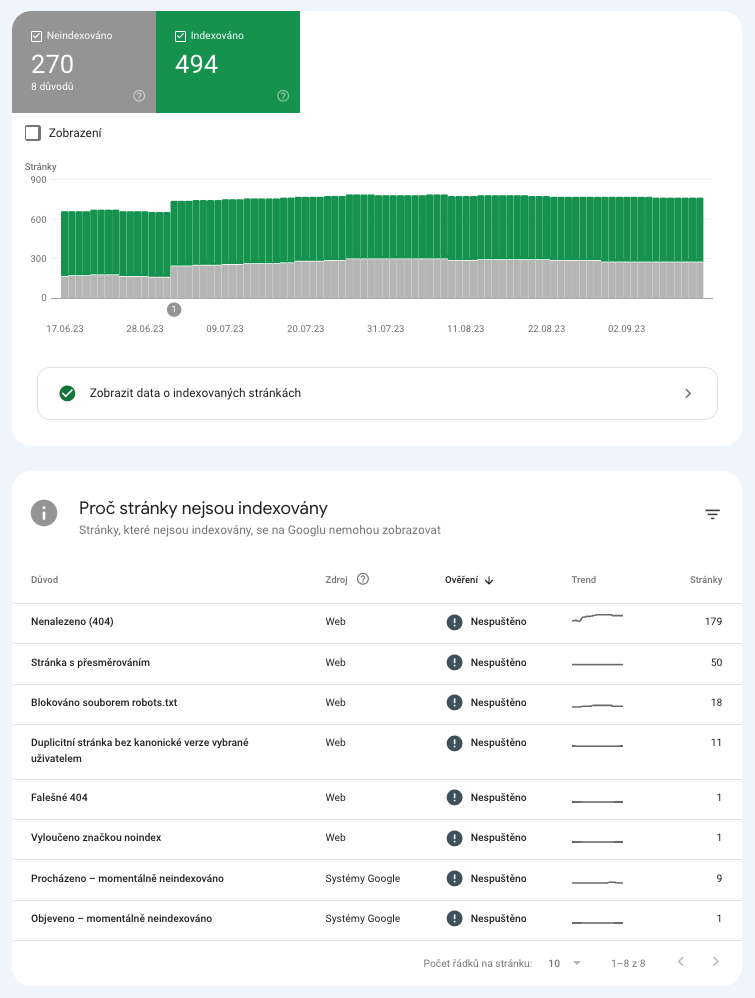This screenshot has height=998, width=755.
Task: Sort by Ověření column header
Action: [x=462, y=580]
